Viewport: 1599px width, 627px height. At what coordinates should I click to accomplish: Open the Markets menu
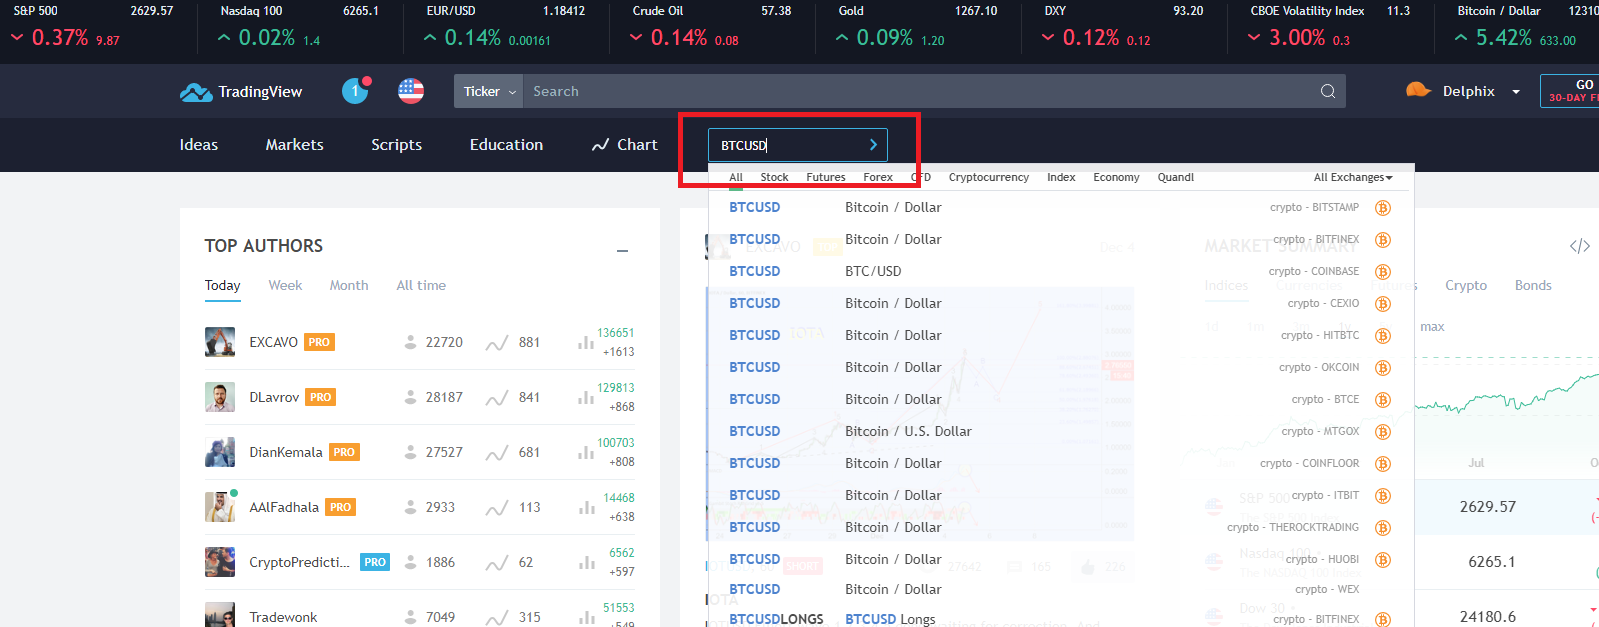pos(294,145)
